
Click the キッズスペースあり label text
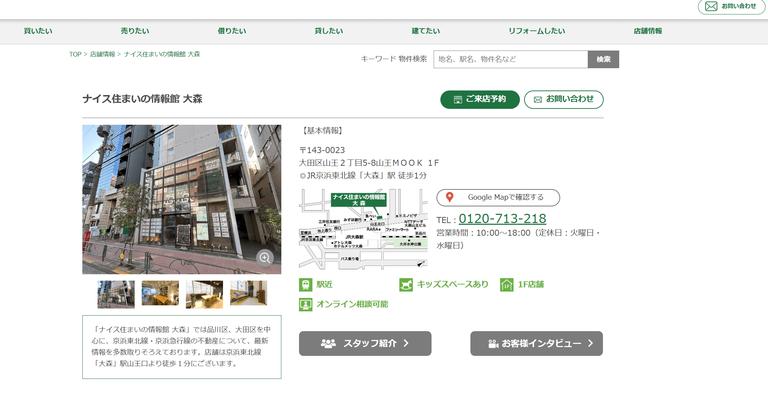coord(453,284)
